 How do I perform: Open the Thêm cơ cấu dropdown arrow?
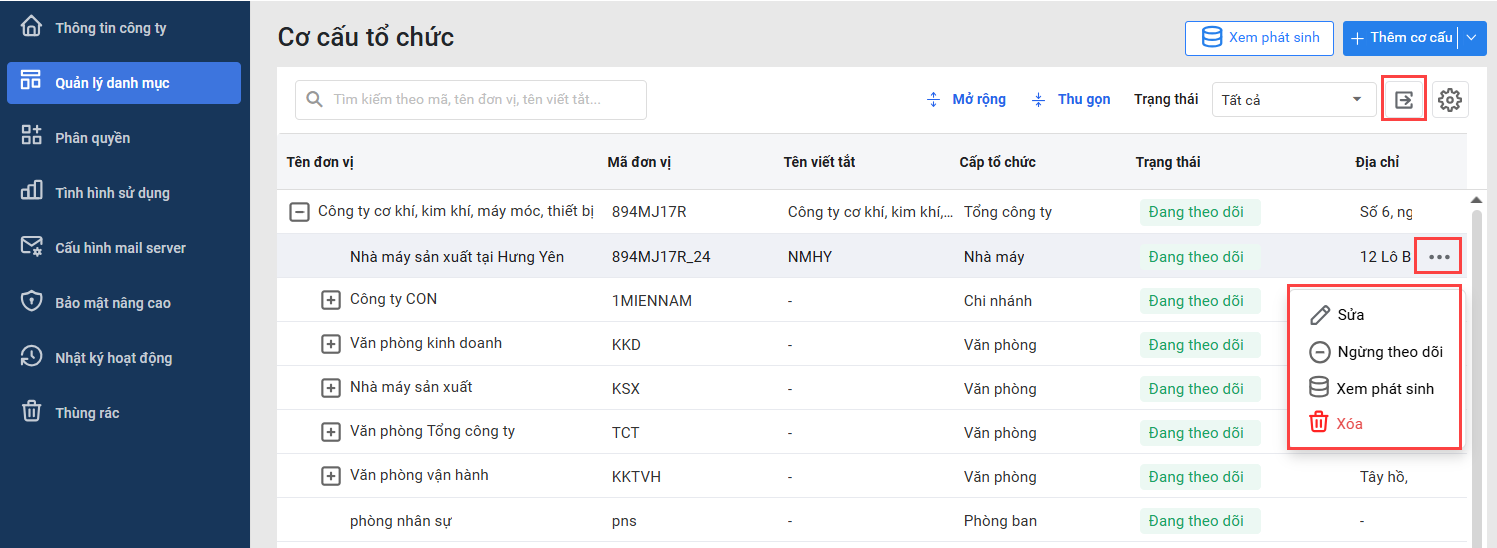1473,38
